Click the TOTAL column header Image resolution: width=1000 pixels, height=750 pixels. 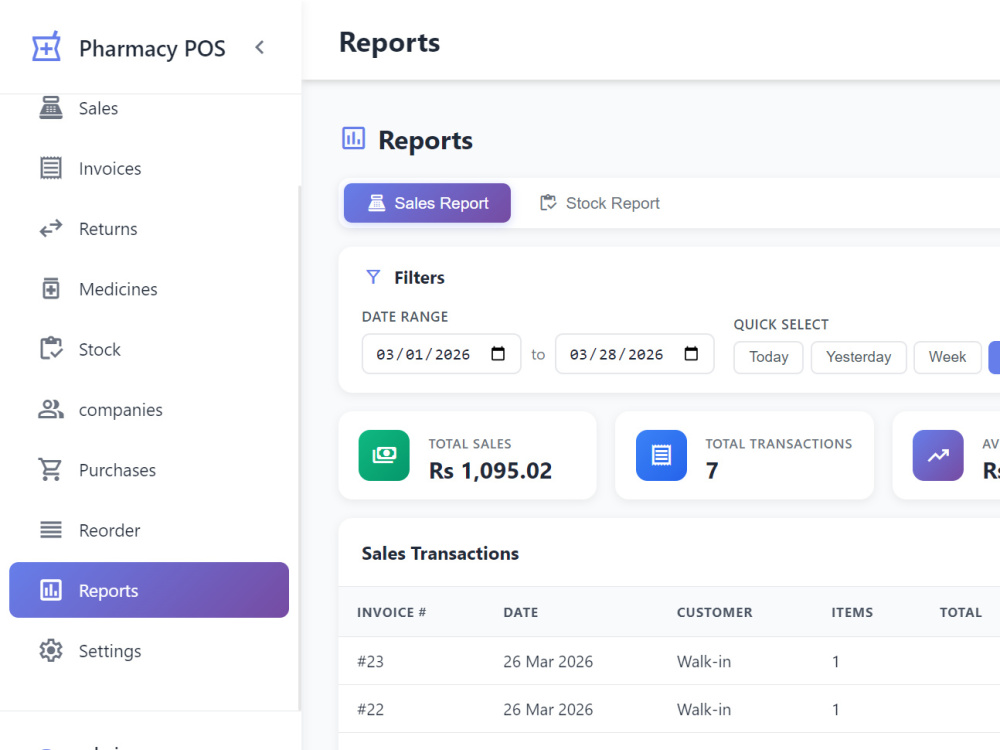pyautogui.click(x=960, y=612)
